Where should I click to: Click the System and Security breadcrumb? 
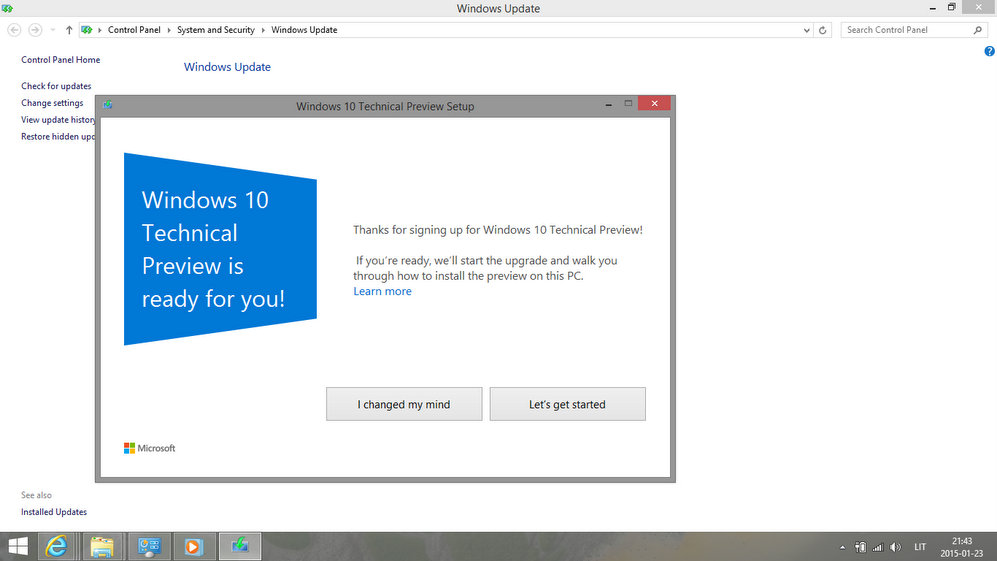point(215,30)
